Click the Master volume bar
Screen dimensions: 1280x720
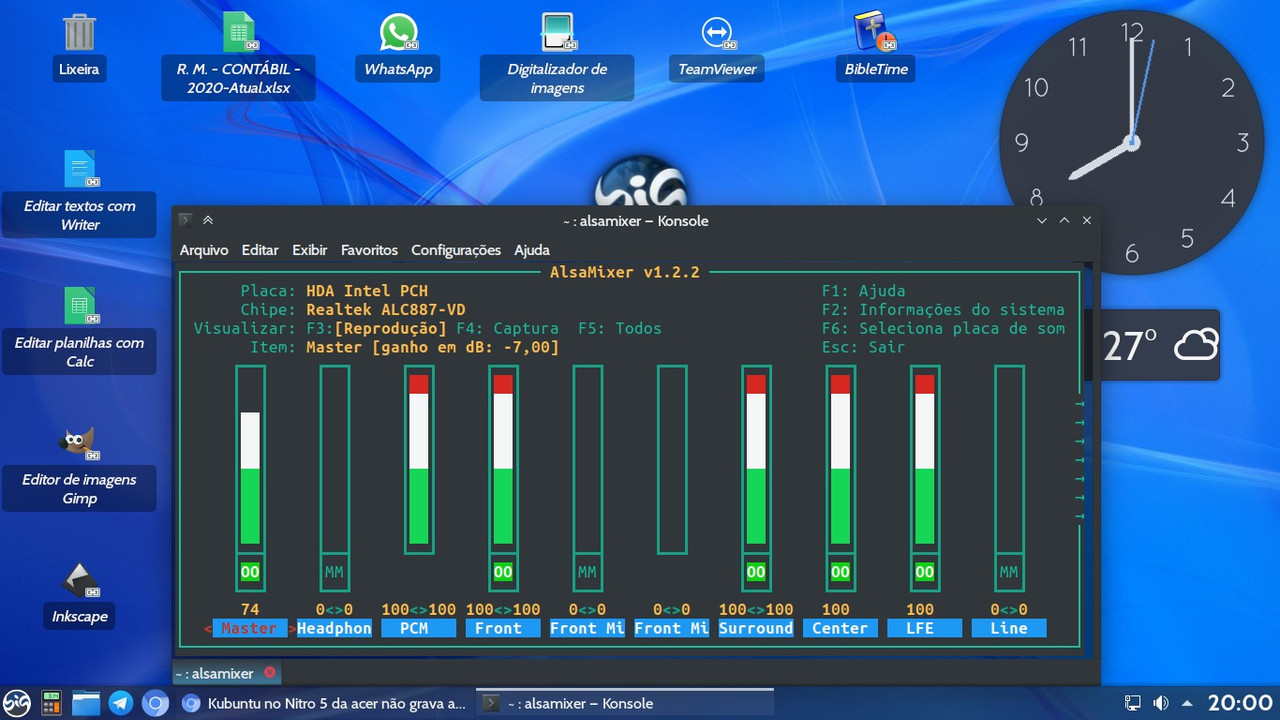click(250, 458)
